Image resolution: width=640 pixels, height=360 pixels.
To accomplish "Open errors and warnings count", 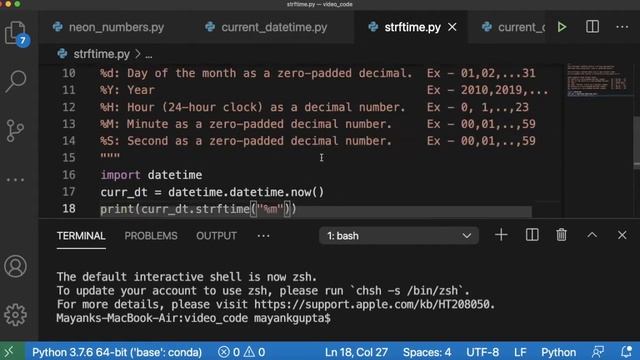I will pyautogui.click(x=241, y=352).
